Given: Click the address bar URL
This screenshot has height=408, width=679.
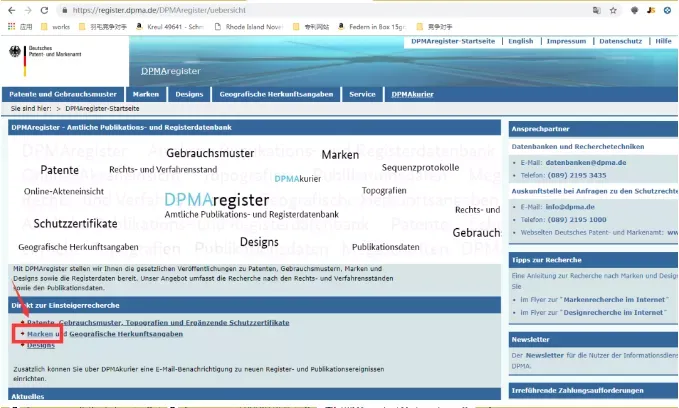Looking at the screenshot, I should [159, 10].
